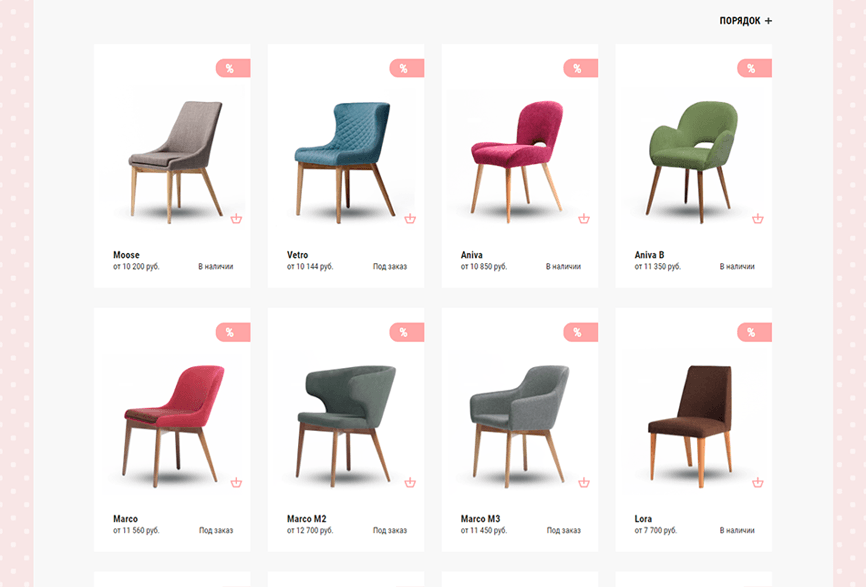
Task: Add Marco M2 chair to basket
Action: [x=410, y=483]
